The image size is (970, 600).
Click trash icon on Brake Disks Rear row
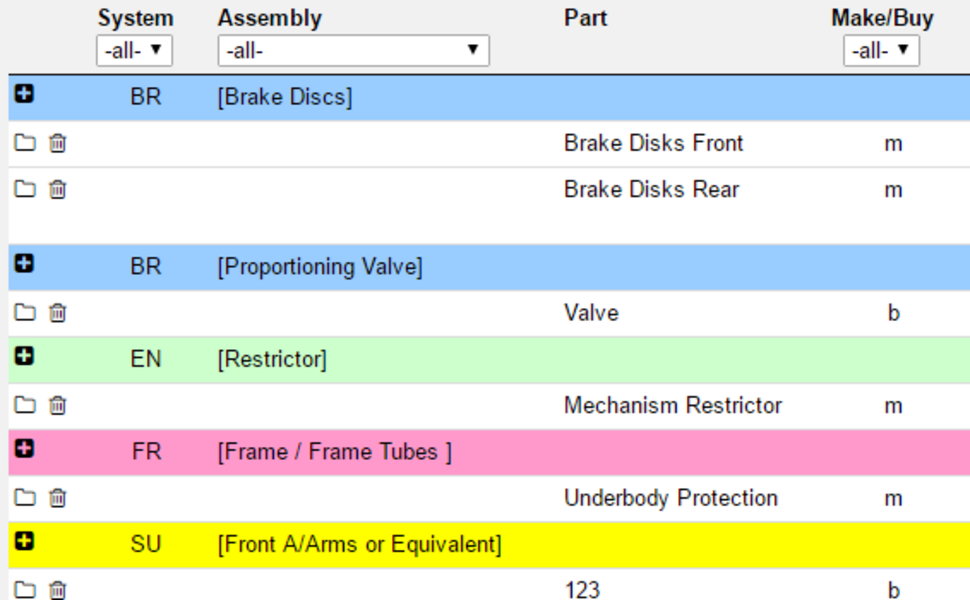pos(58,189)
